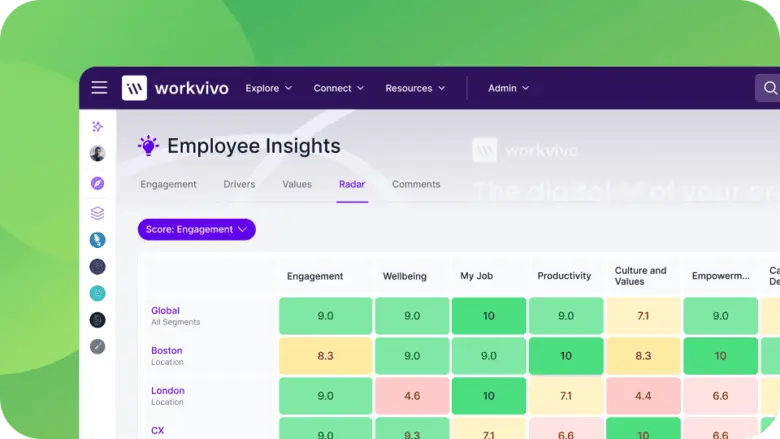The image size is (780, 439).
Task: Open the CX segment link
Action: pos(157,431)
